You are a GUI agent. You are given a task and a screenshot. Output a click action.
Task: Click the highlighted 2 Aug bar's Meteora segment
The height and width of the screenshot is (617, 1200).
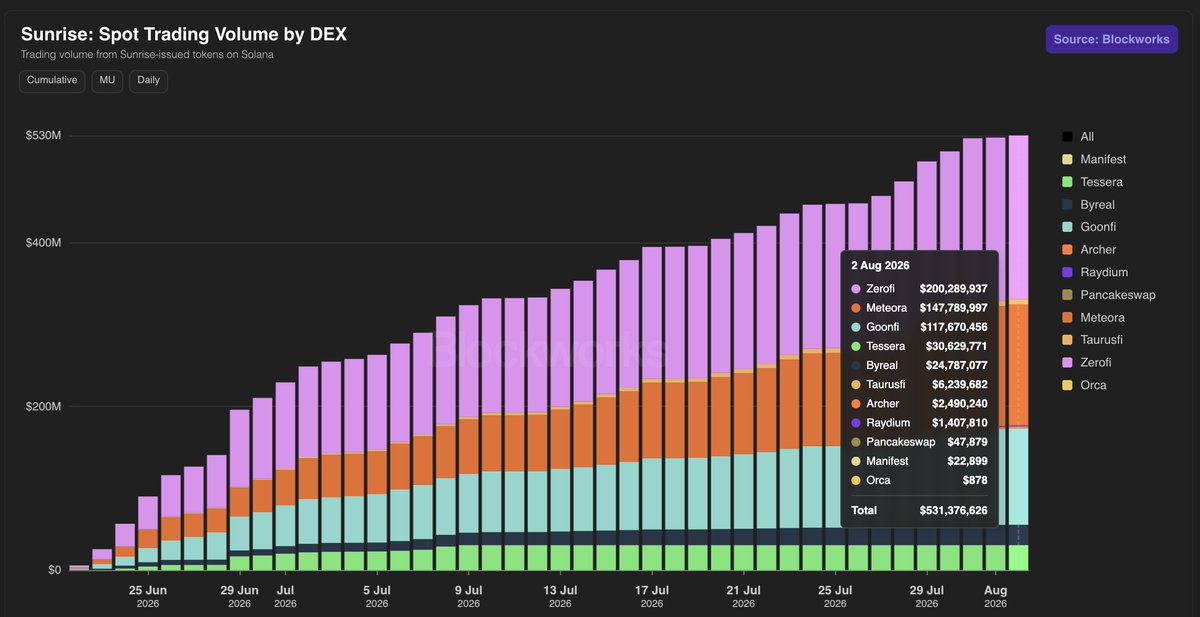click(1018, 365)
